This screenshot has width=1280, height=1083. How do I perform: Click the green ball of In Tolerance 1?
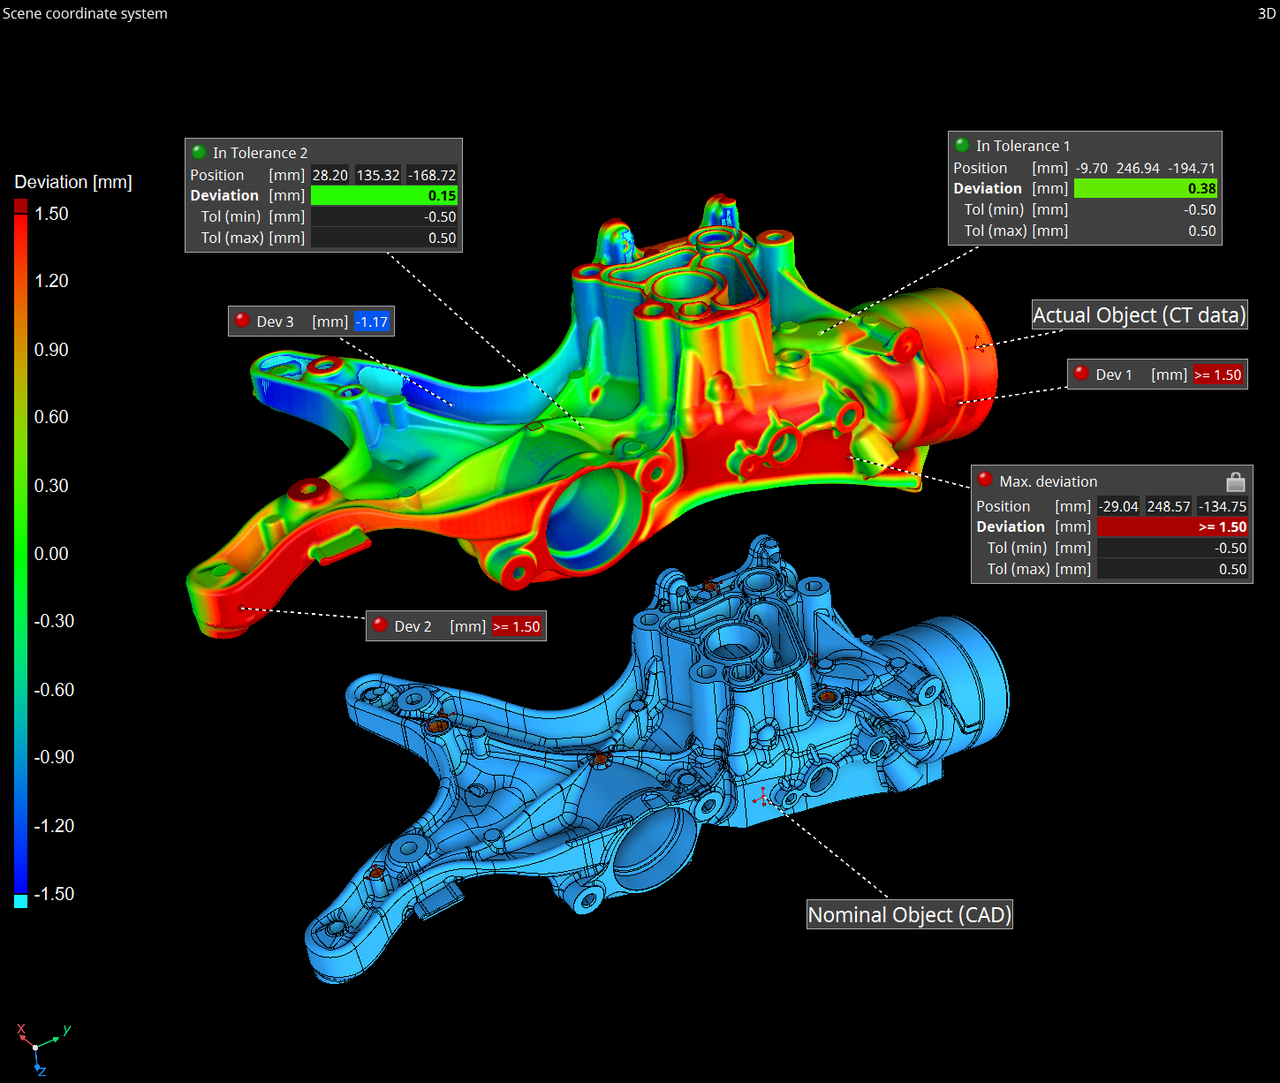(x=962, y=145)
